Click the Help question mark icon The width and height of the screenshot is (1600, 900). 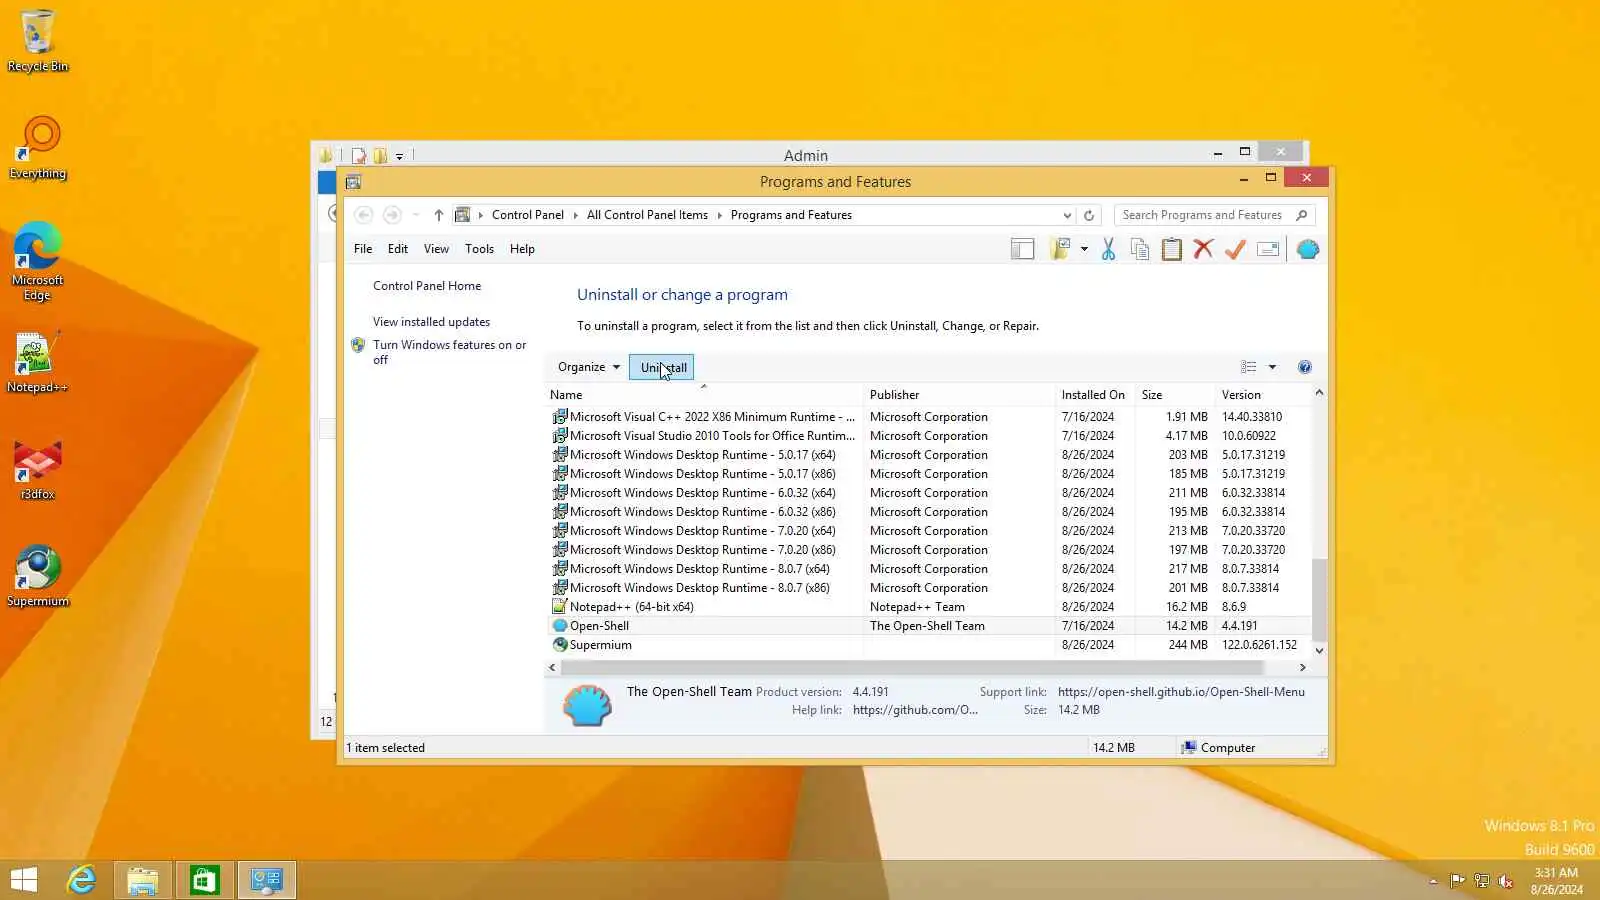point(1304,367)
